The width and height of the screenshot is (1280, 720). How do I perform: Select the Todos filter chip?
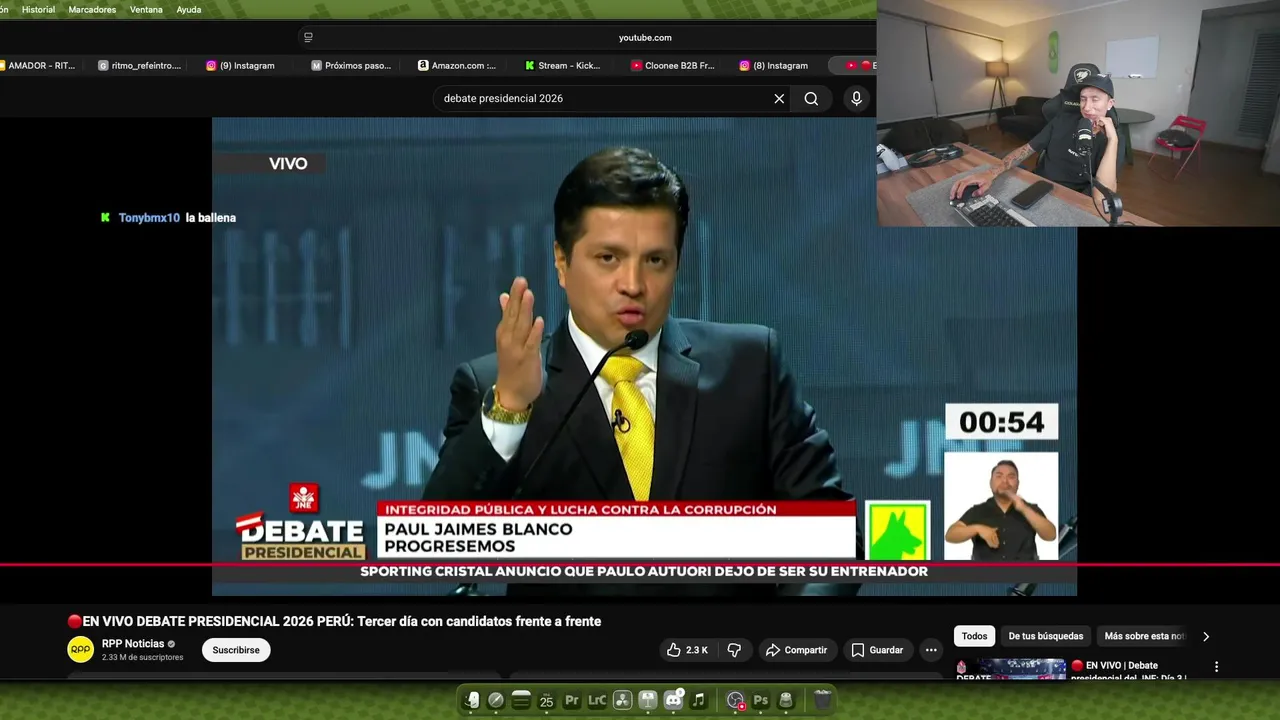(x=974, y=636)
